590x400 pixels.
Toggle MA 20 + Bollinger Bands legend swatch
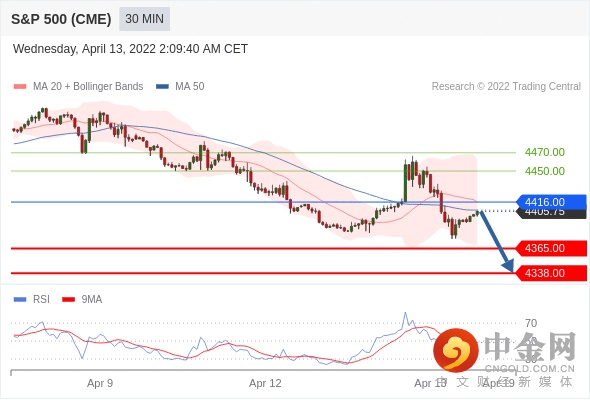pos(20,87)
